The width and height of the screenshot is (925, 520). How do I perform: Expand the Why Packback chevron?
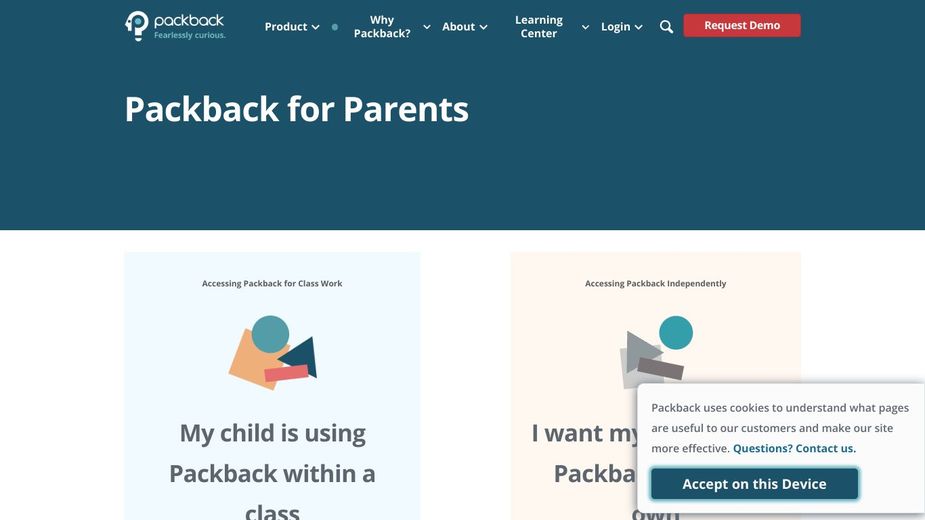[427, 27]
